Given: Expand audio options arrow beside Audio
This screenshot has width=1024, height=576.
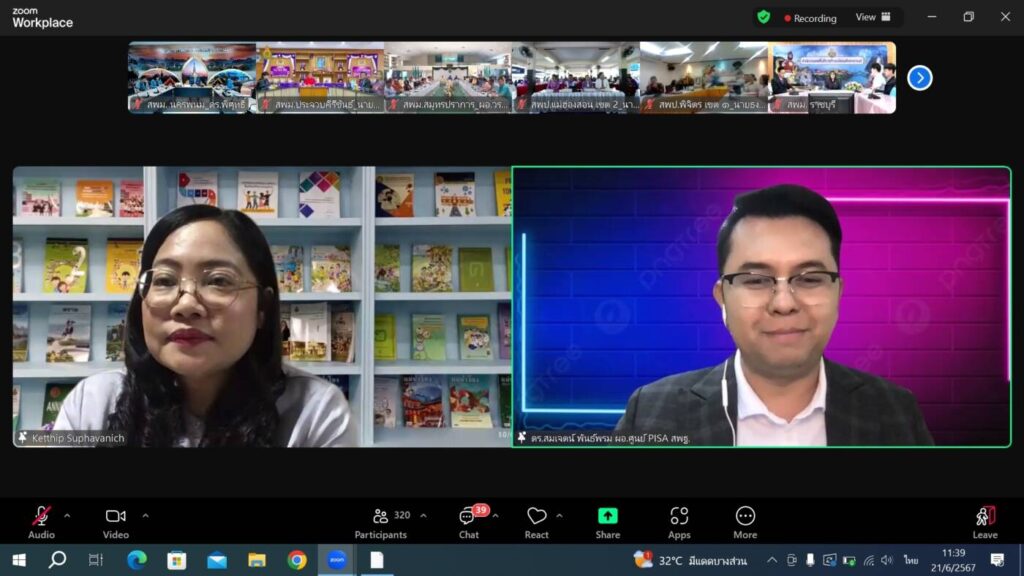Looking at the screenshot, I should (67, 516).
